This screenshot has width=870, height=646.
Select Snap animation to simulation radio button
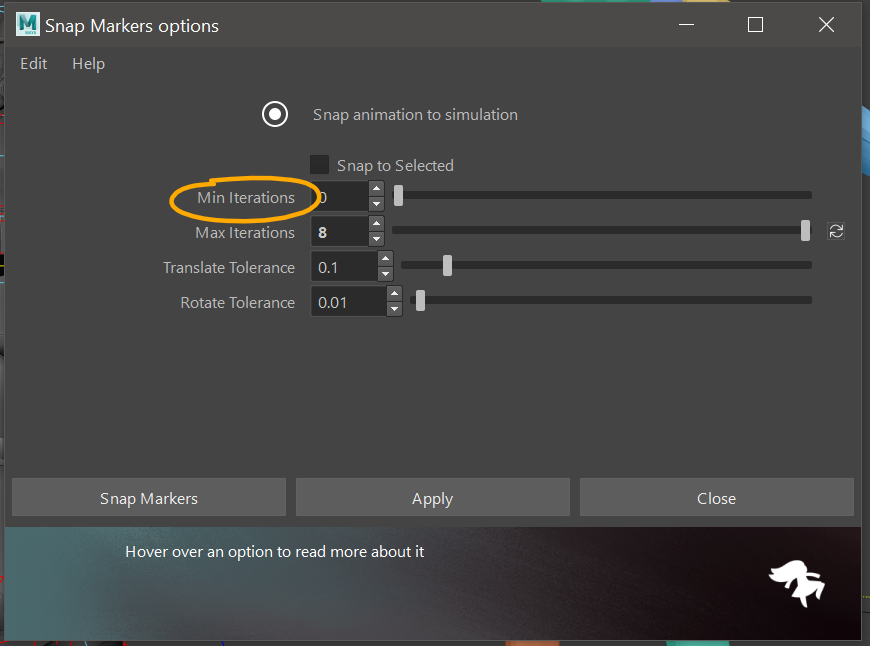[275, 114]
